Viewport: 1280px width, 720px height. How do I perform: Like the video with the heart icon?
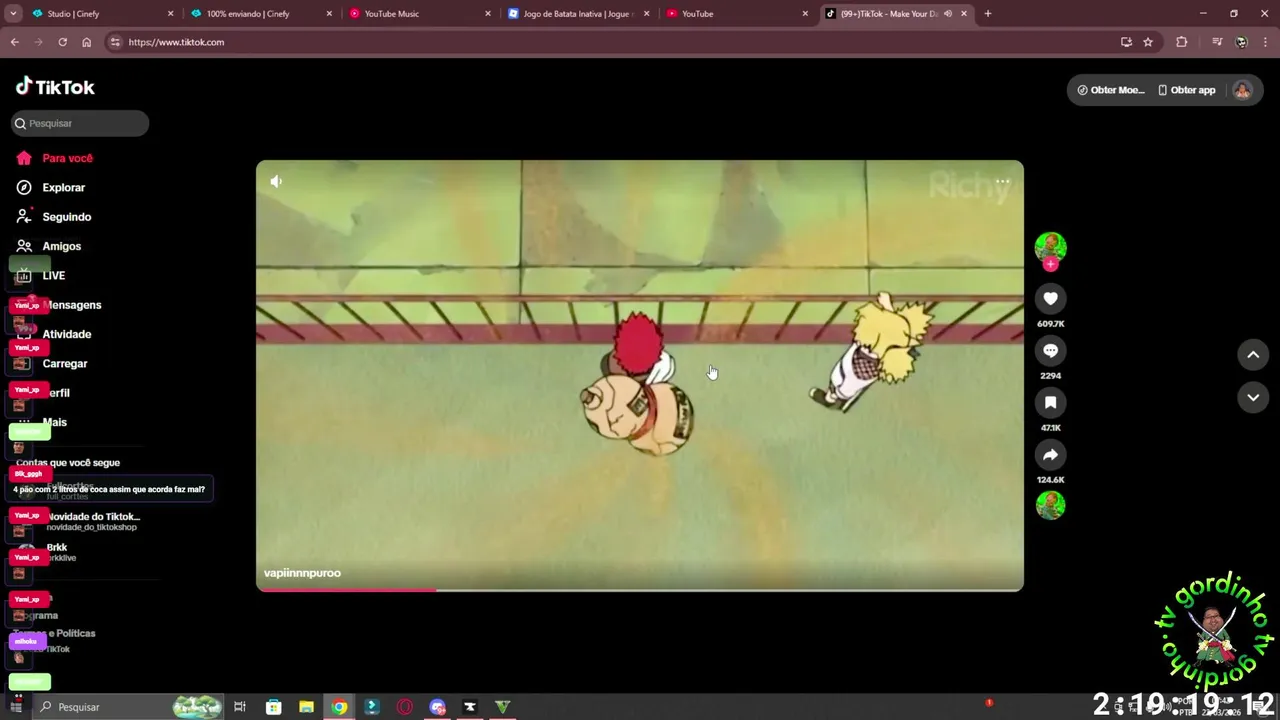[1050, 298]
